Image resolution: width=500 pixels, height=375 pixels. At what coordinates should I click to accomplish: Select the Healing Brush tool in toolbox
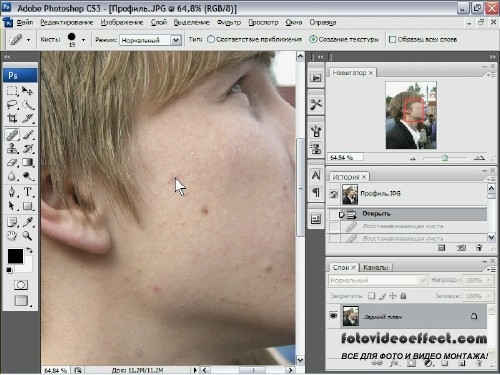point(12,135)
